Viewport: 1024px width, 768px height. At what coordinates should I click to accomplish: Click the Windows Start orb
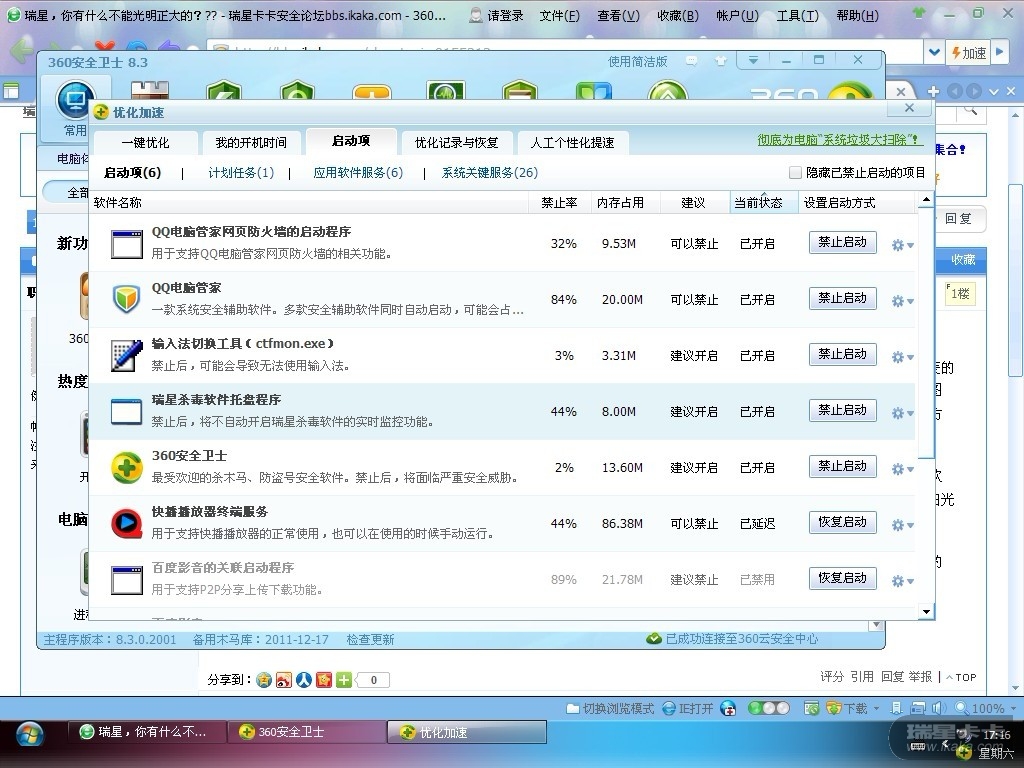pos(30,733)
